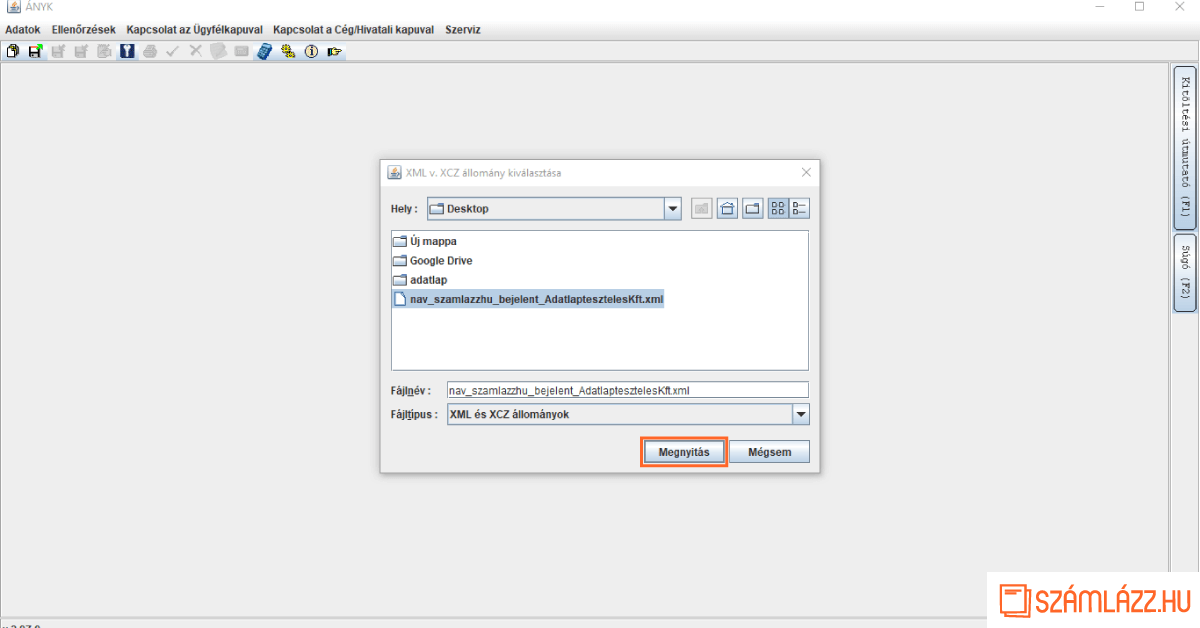This screenshot has height=628, width=1200.
Task: Click the yellow gears settings icon
Action: (288, 51)
